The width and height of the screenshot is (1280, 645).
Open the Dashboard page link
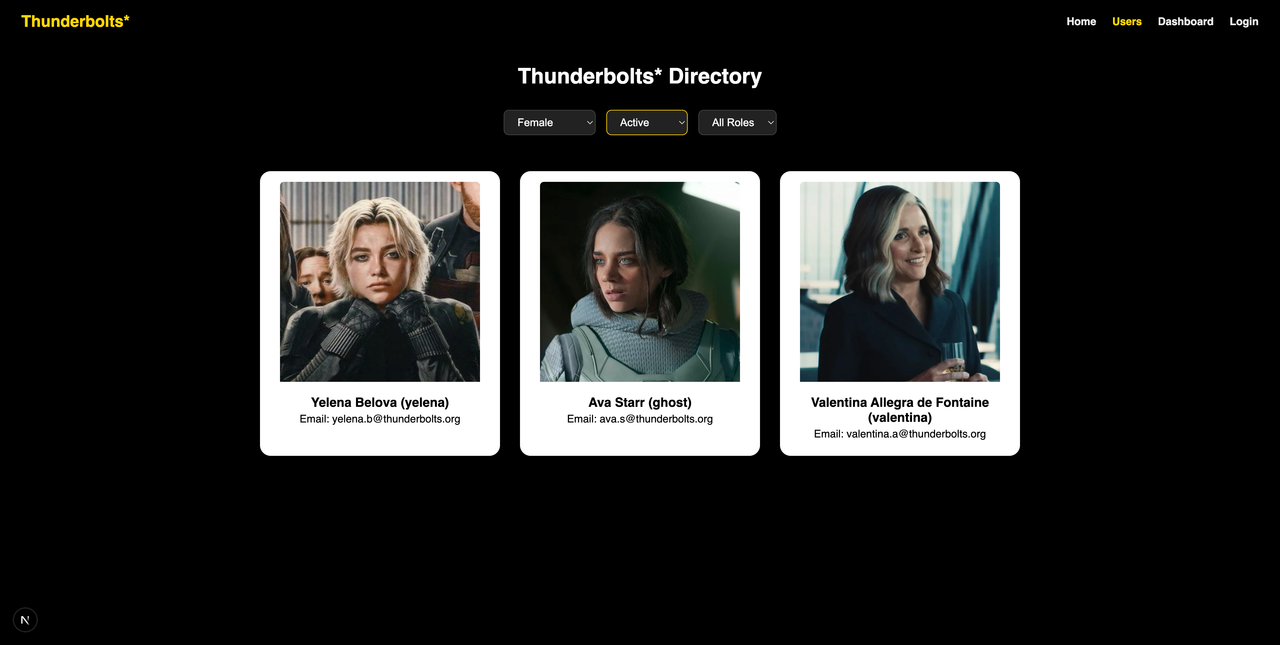click(1186, 21)
